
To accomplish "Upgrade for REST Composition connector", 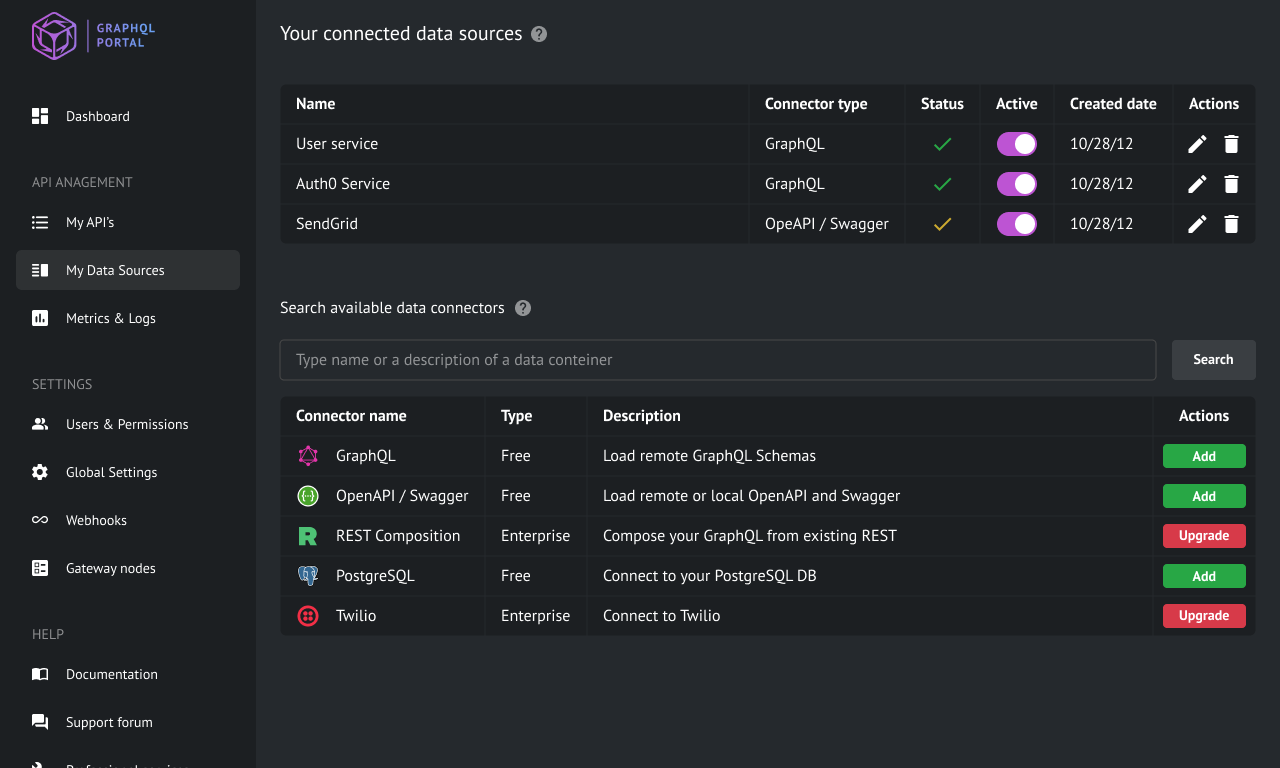I will (1204, 536).
